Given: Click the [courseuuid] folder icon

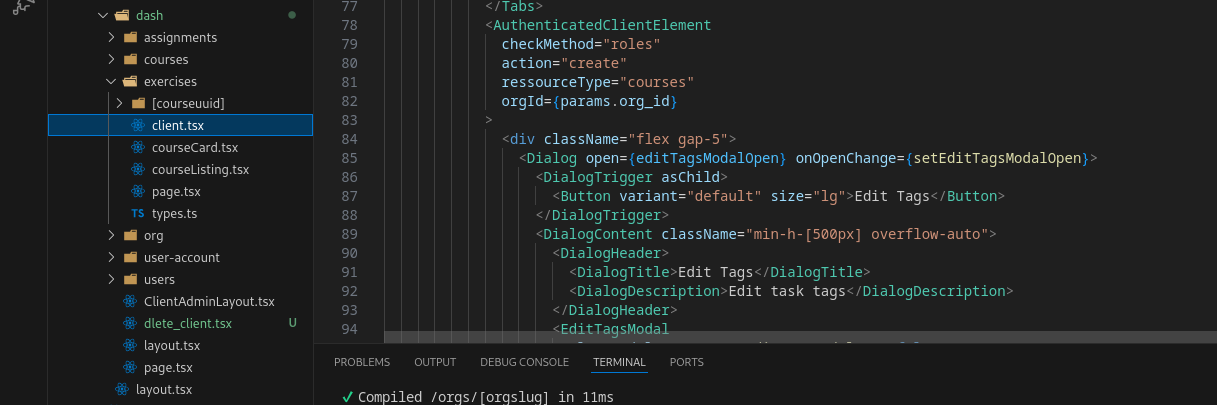Looking at the screenshot, I should click(x=138, y=104).
